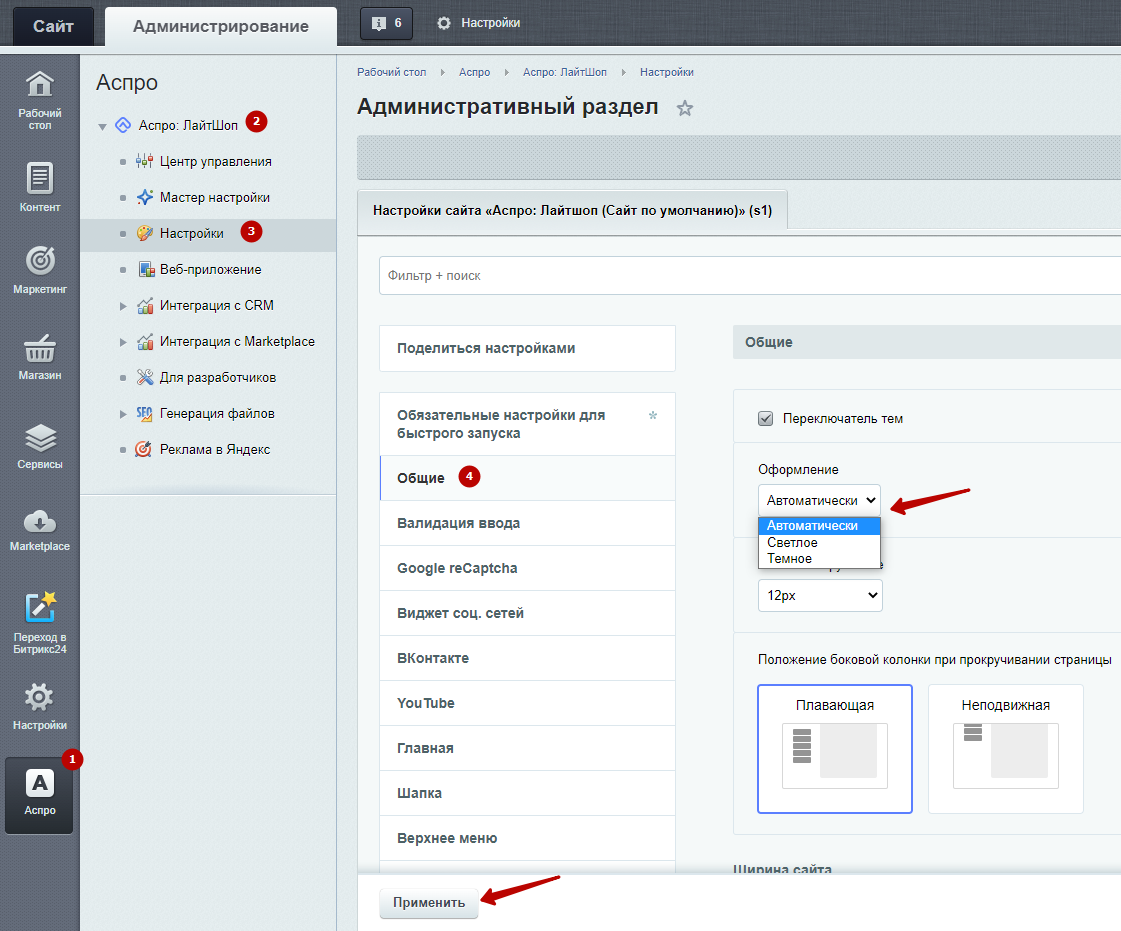Click the Для разработчиков tools icon
The width and height of the screenshot is (1121, 931).
[144, 378]
